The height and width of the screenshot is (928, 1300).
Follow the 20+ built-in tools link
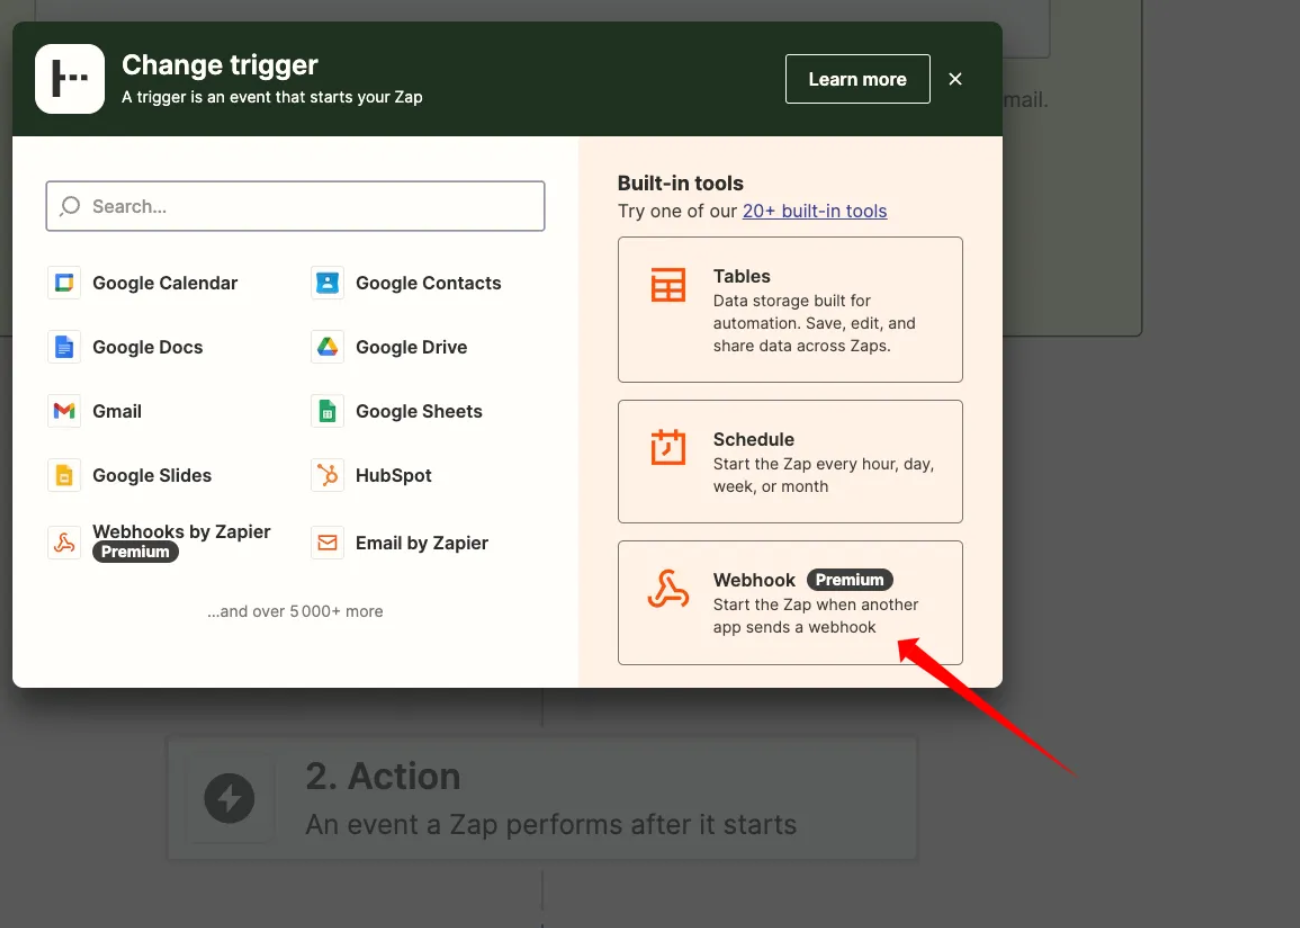(814, 211)
